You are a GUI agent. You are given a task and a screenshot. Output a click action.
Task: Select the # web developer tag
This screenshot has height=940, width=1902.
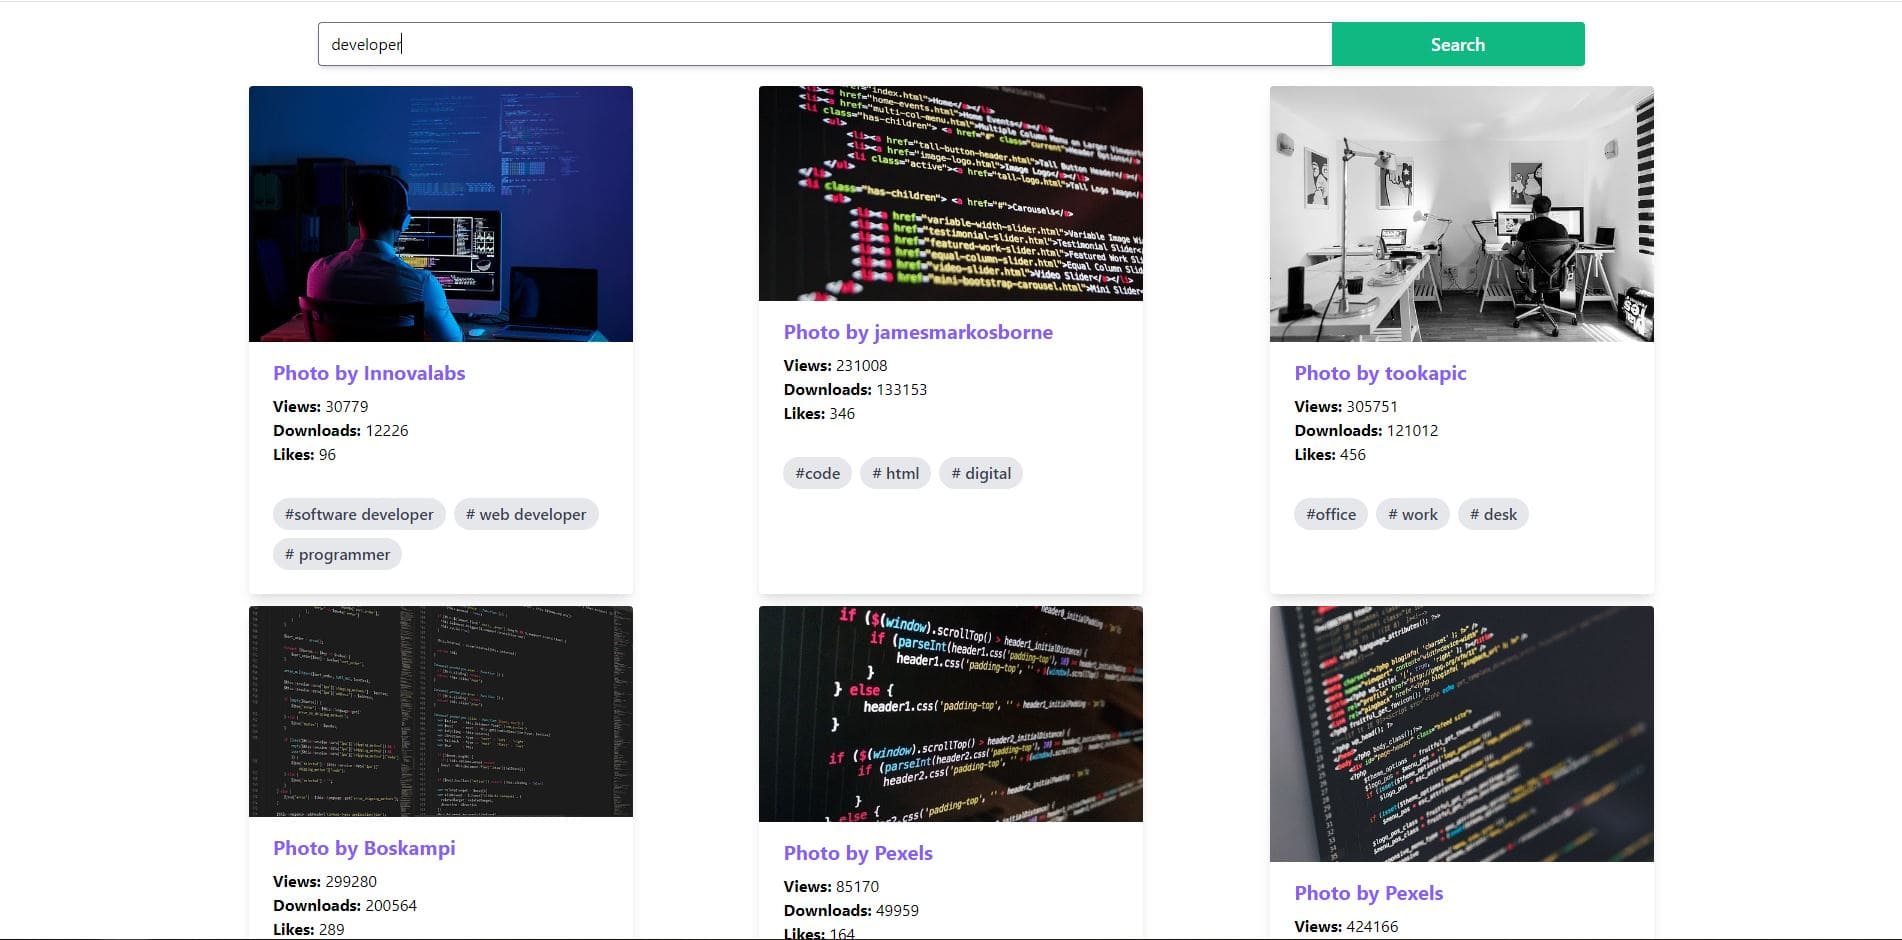coord(526,514)
